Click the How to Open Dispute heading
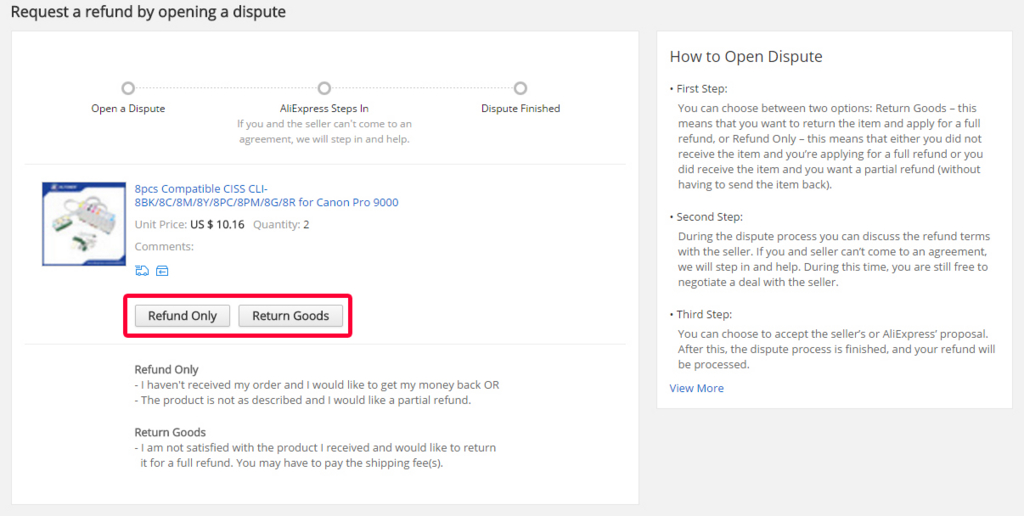Viewport: 1024px width, 516px height. click(x=746, y=57)
